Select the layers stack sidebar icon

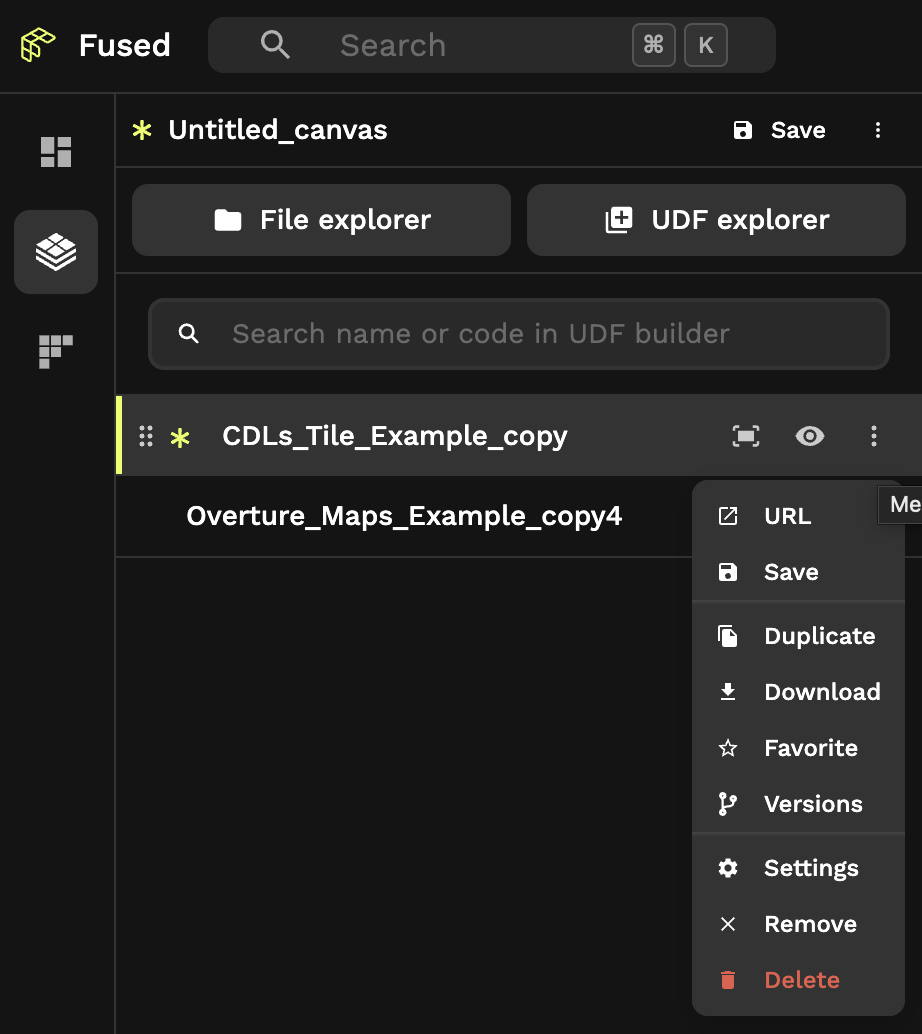tap(56, 252)
